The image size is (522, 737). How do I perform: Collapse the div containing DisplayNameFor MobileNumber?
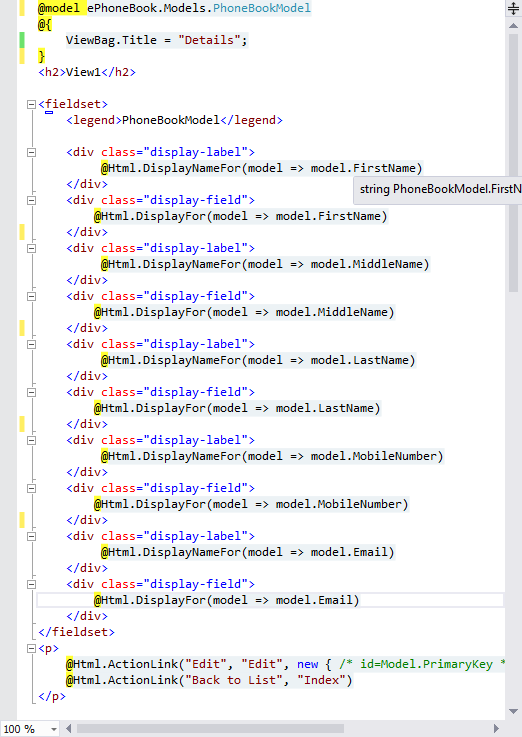tap(31, 440)
